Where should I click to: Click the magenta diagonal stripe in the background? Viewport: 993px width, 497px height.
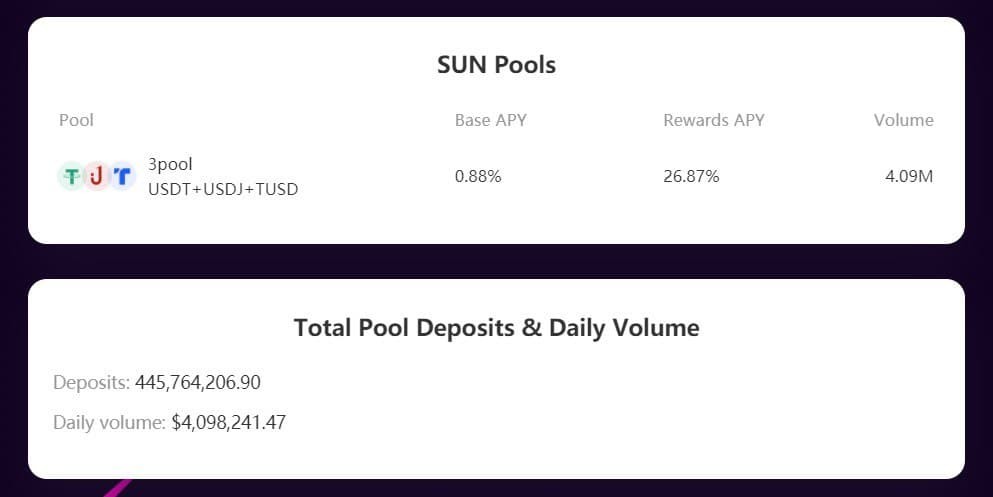click(x=118, y=488)
